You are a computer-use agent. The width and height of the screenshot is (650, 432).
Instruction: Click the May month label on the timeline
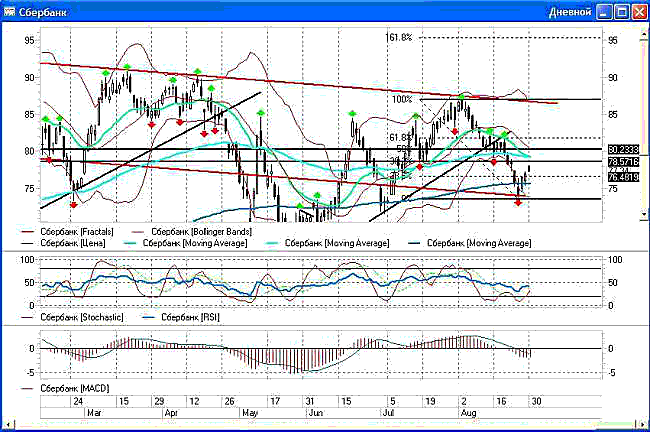tap(250, 413)
